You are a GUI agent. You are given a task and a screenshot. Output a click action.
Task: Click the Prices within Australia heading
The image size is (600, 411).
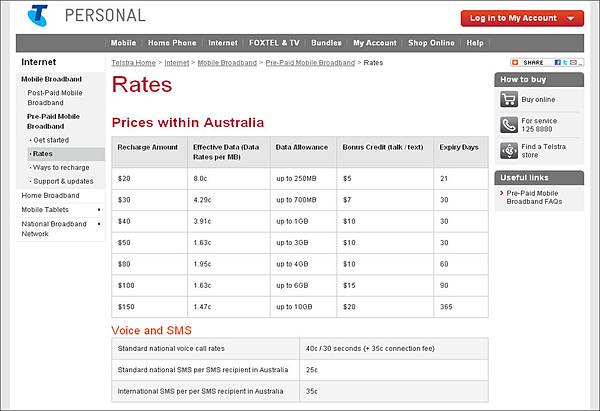(188, 122)
